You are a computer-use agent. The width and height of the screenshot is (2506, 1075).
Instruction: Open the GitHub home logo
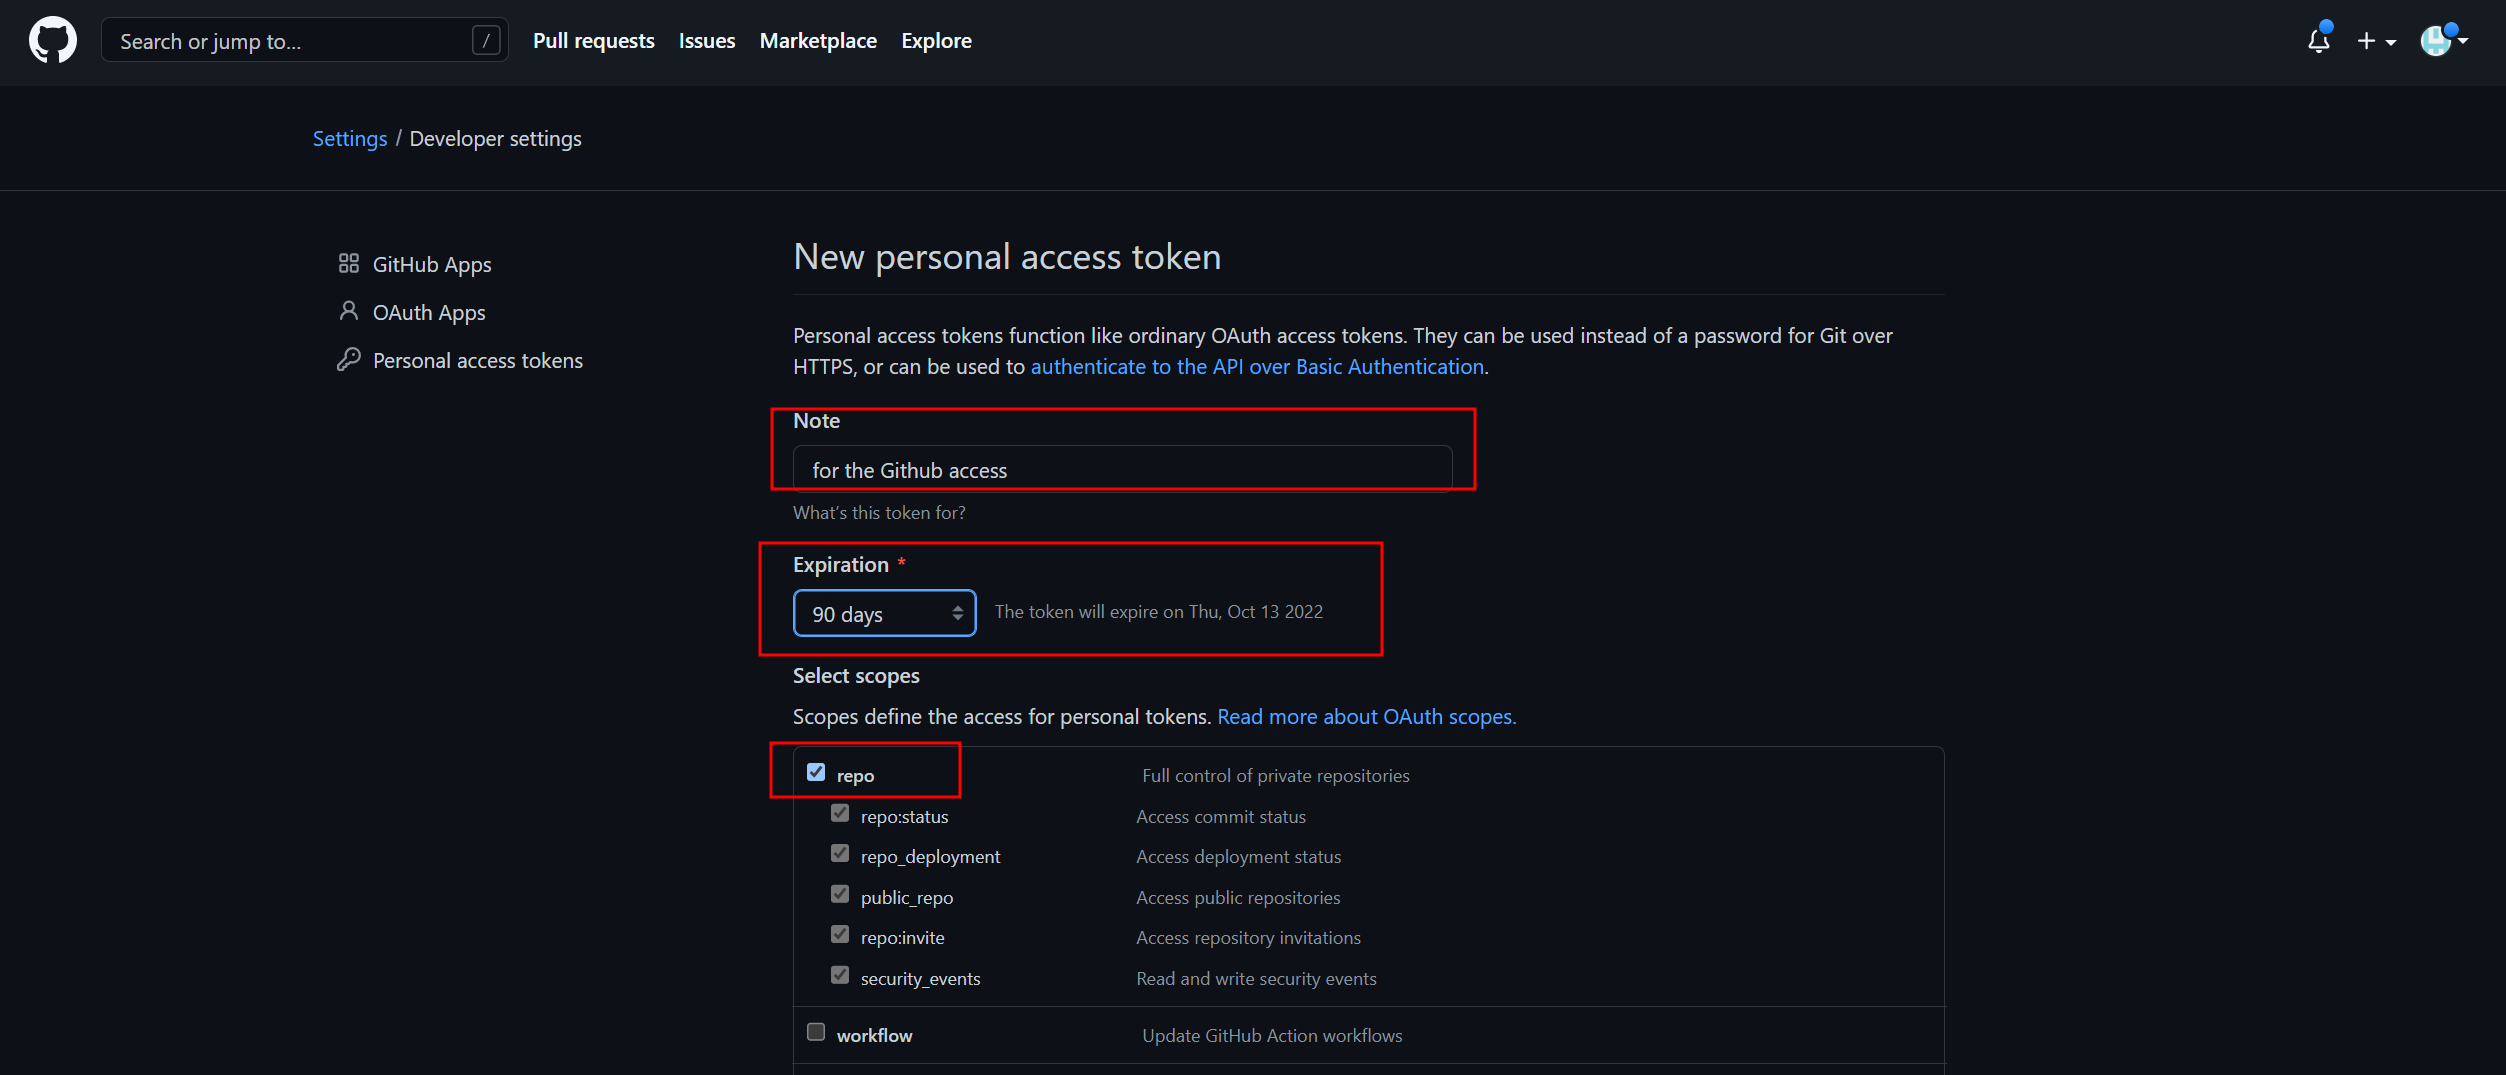pyautogui.click(x=53, y=40)
